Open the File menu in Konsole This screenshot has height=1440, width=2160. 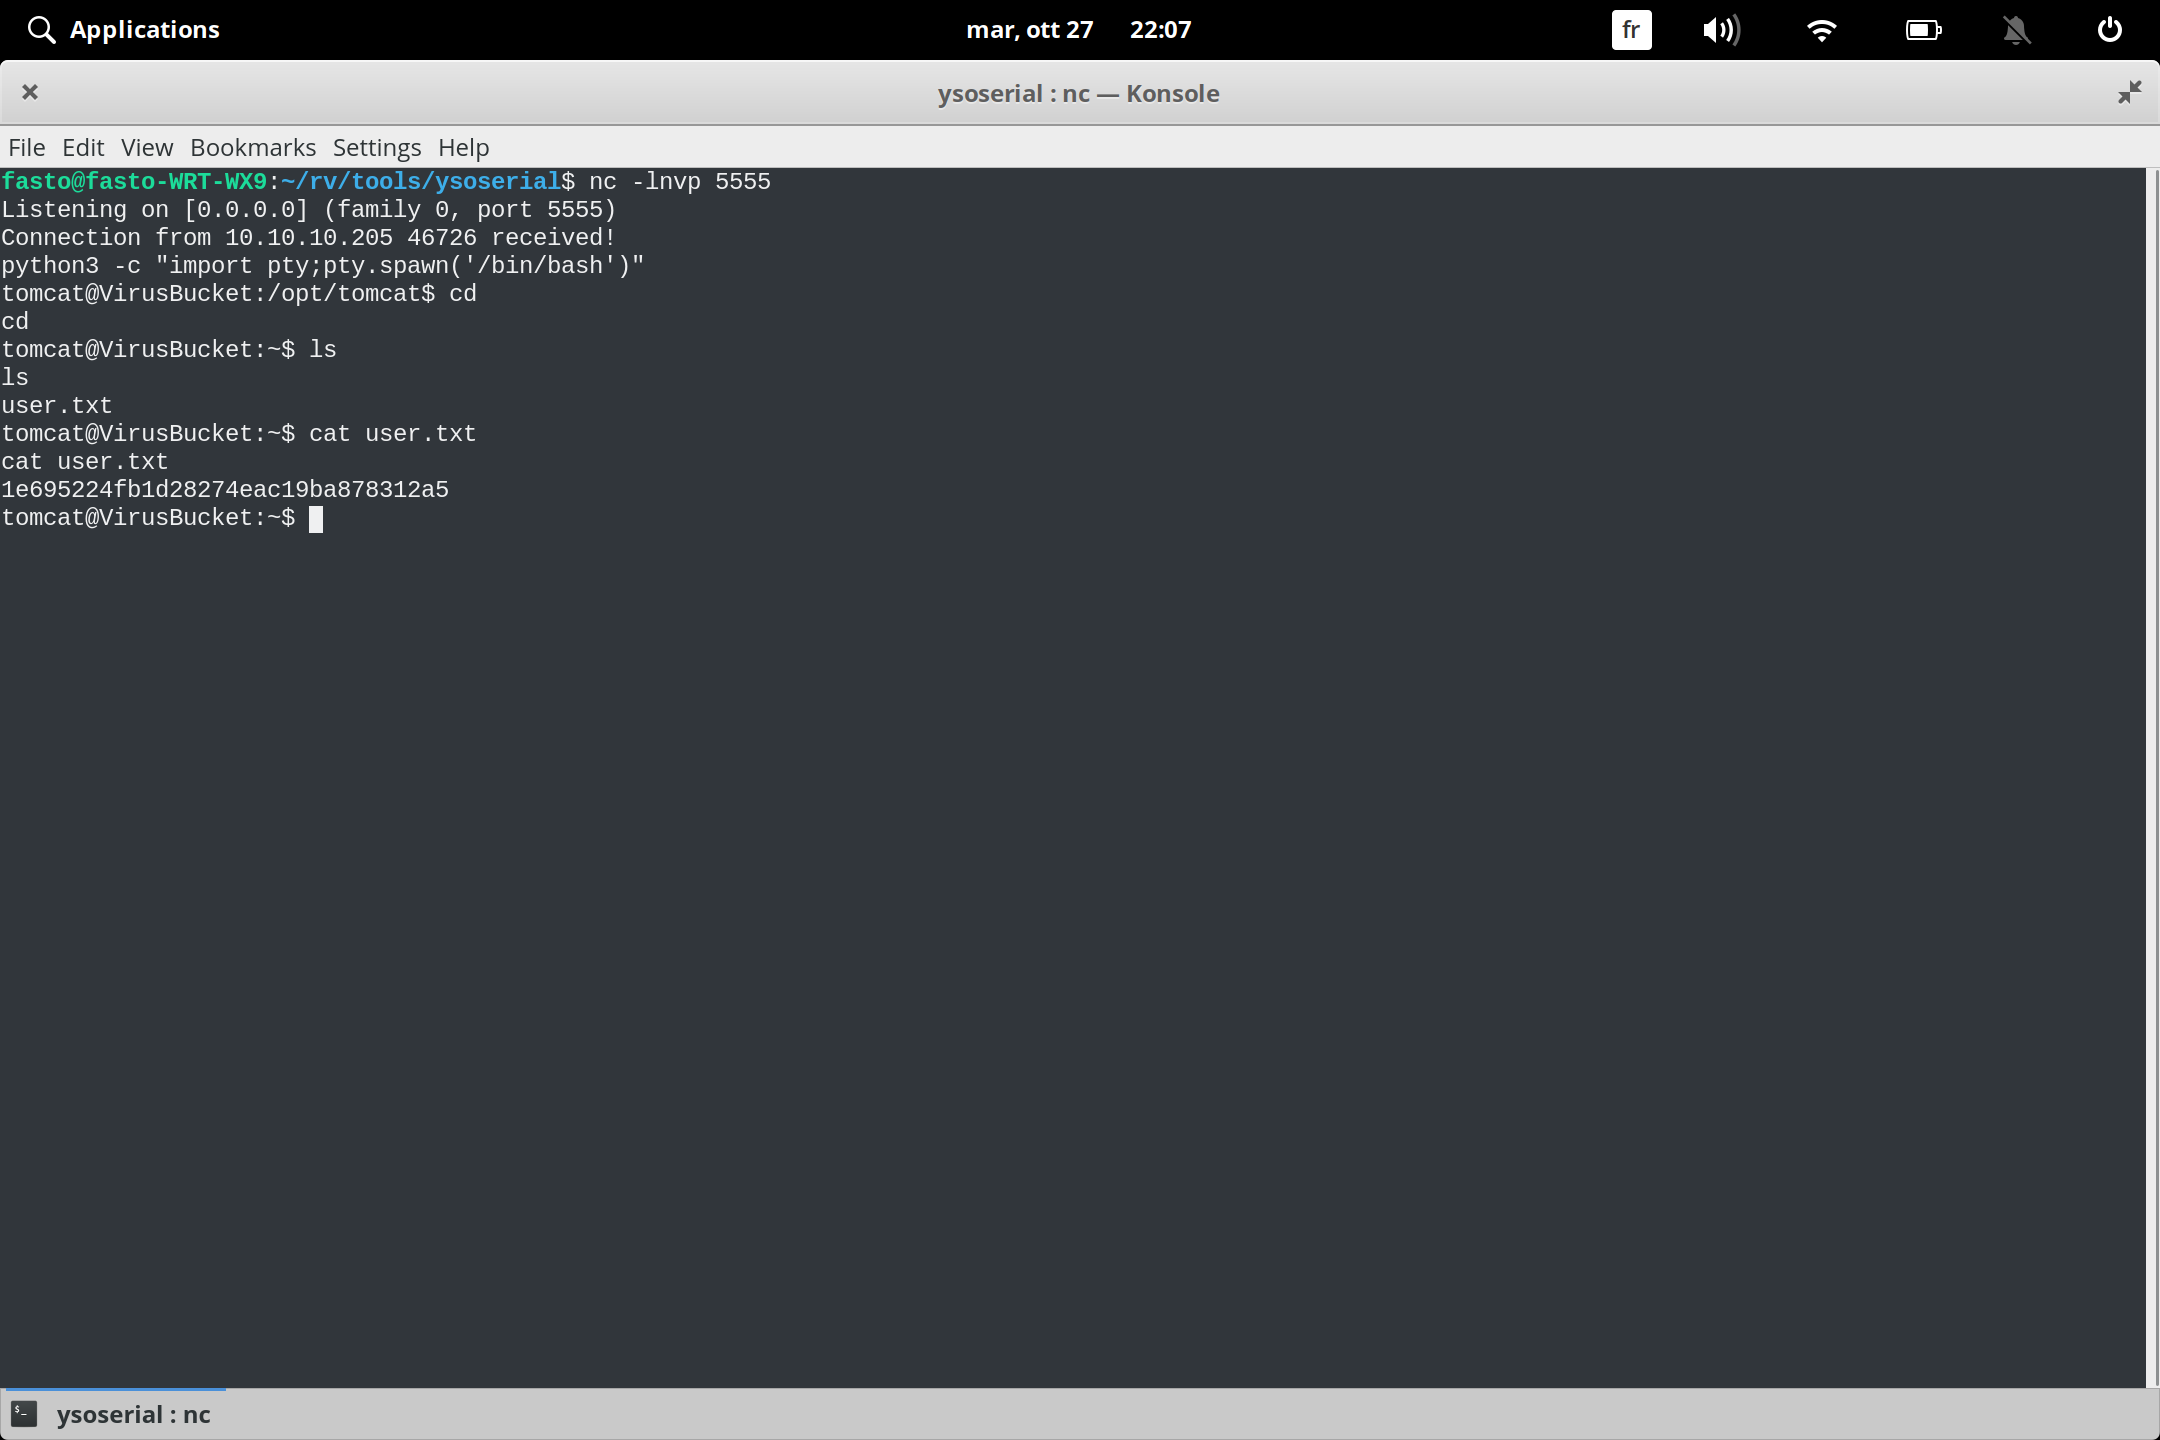[26, 147]
